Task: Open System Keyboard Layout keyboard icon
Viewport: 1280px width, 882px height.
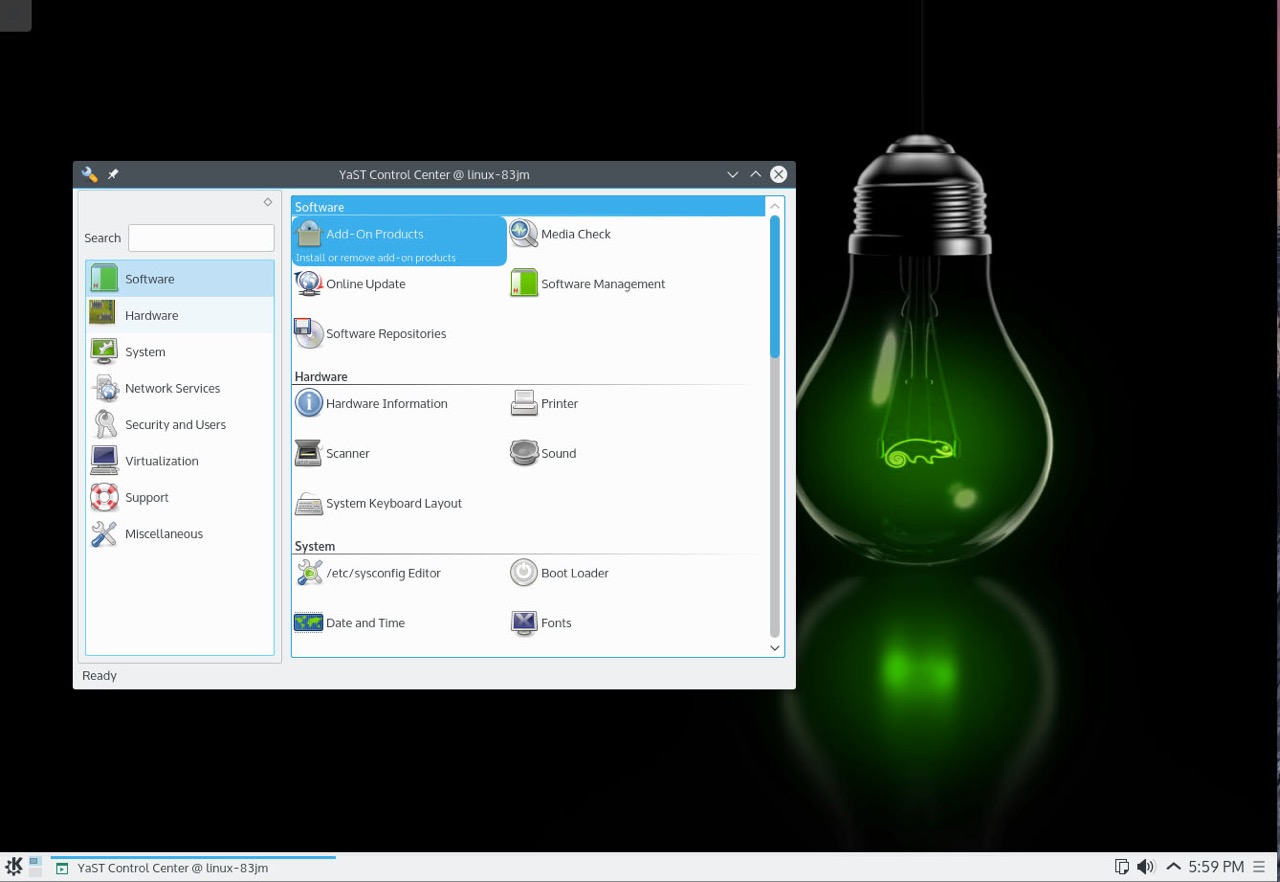Action: 308,503
